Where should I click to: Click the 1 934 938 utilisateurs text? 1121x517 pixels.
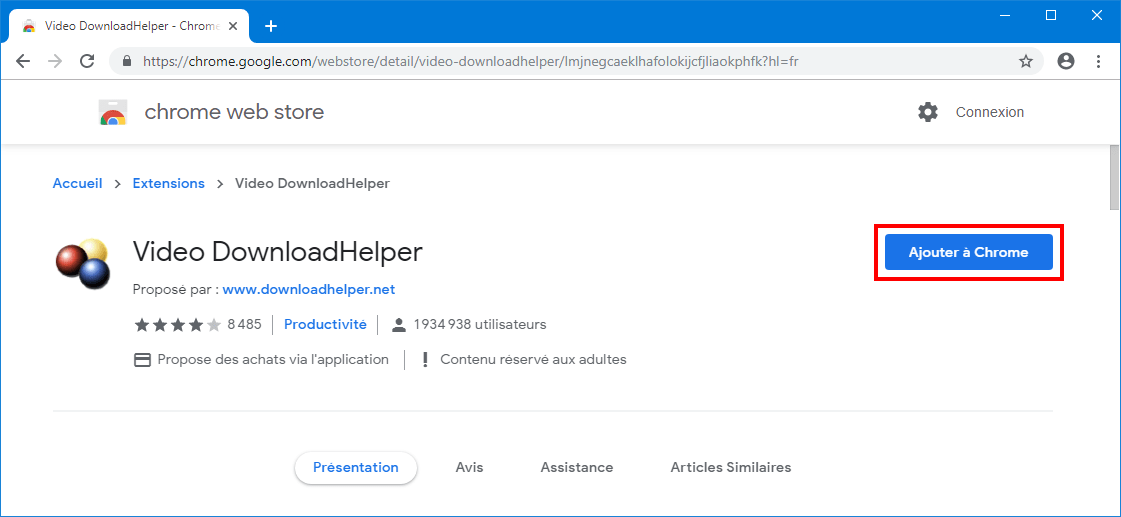point(480,325)
